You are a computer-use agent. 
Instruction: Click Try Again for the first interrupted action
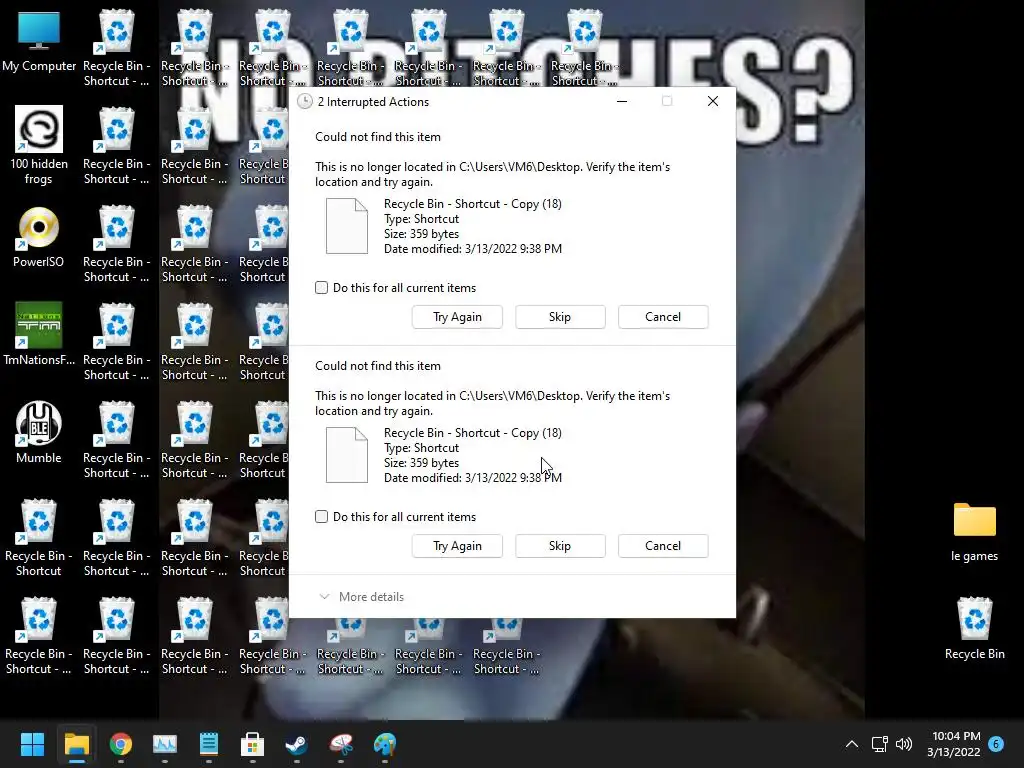point(457,317)
